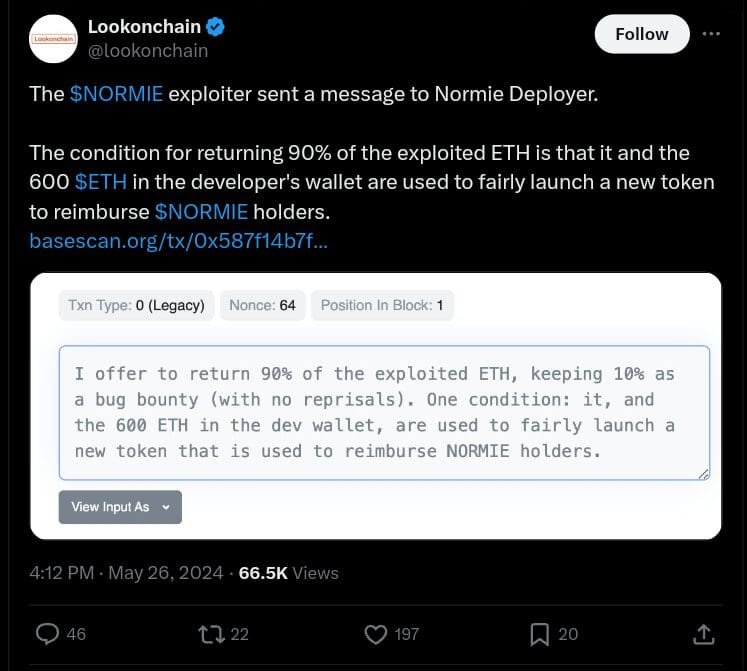Screen dimensions: 747x671
Task: Click the Nonce: 64 tag
Action: click(262, 305)
